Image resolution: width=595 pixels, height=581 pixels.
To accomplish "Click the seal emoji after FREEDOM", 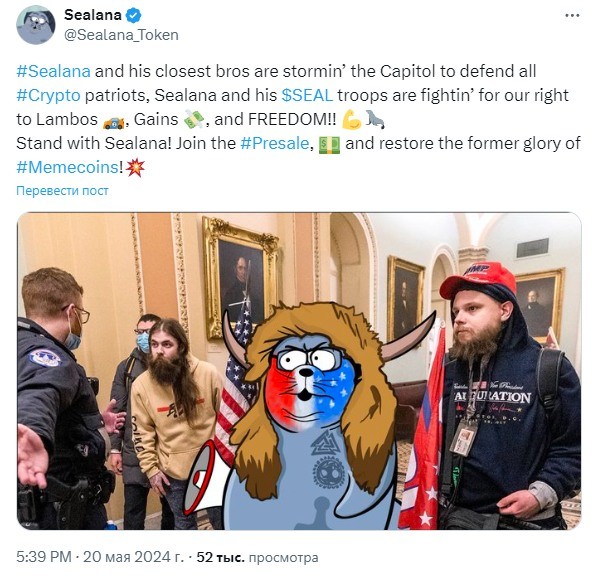I will [x=375, y=120].
